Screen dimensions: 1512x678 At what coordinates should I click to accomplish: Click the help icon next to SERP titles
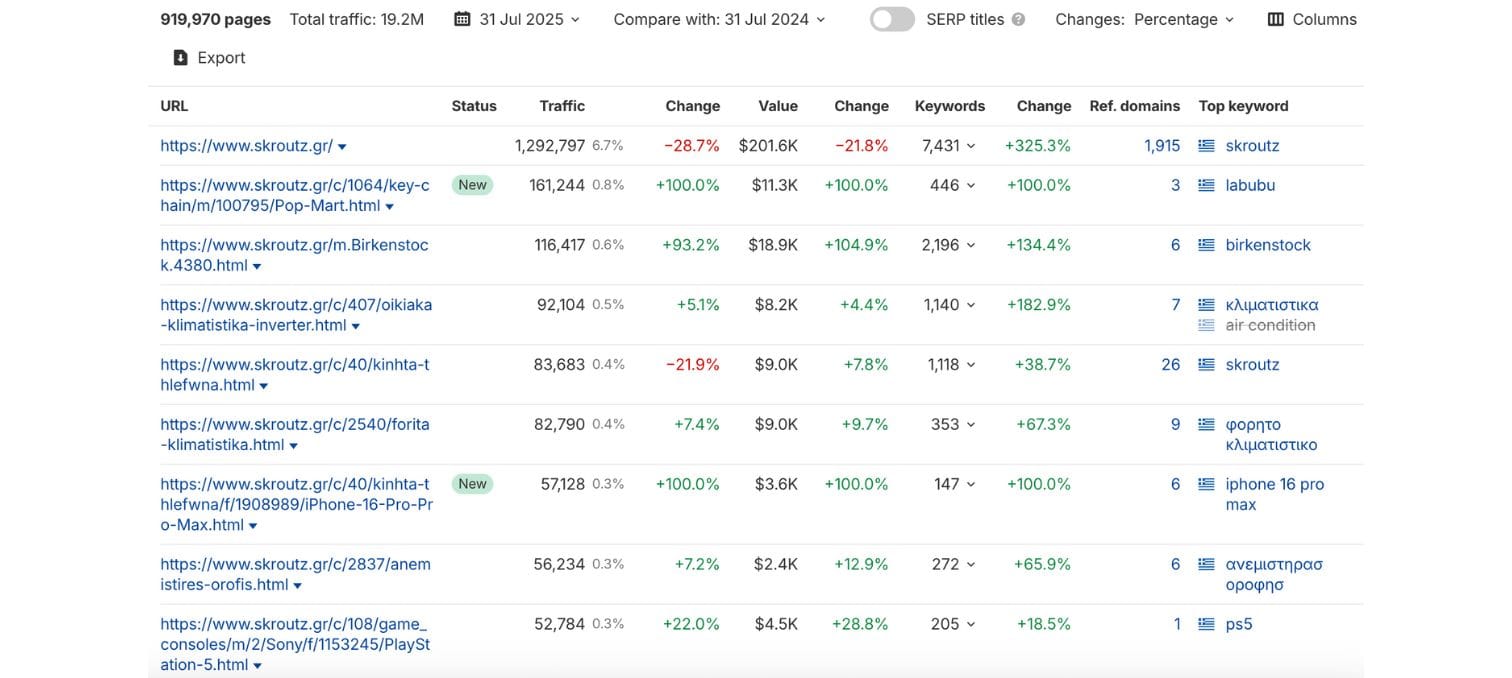(x=1018, y=19)
